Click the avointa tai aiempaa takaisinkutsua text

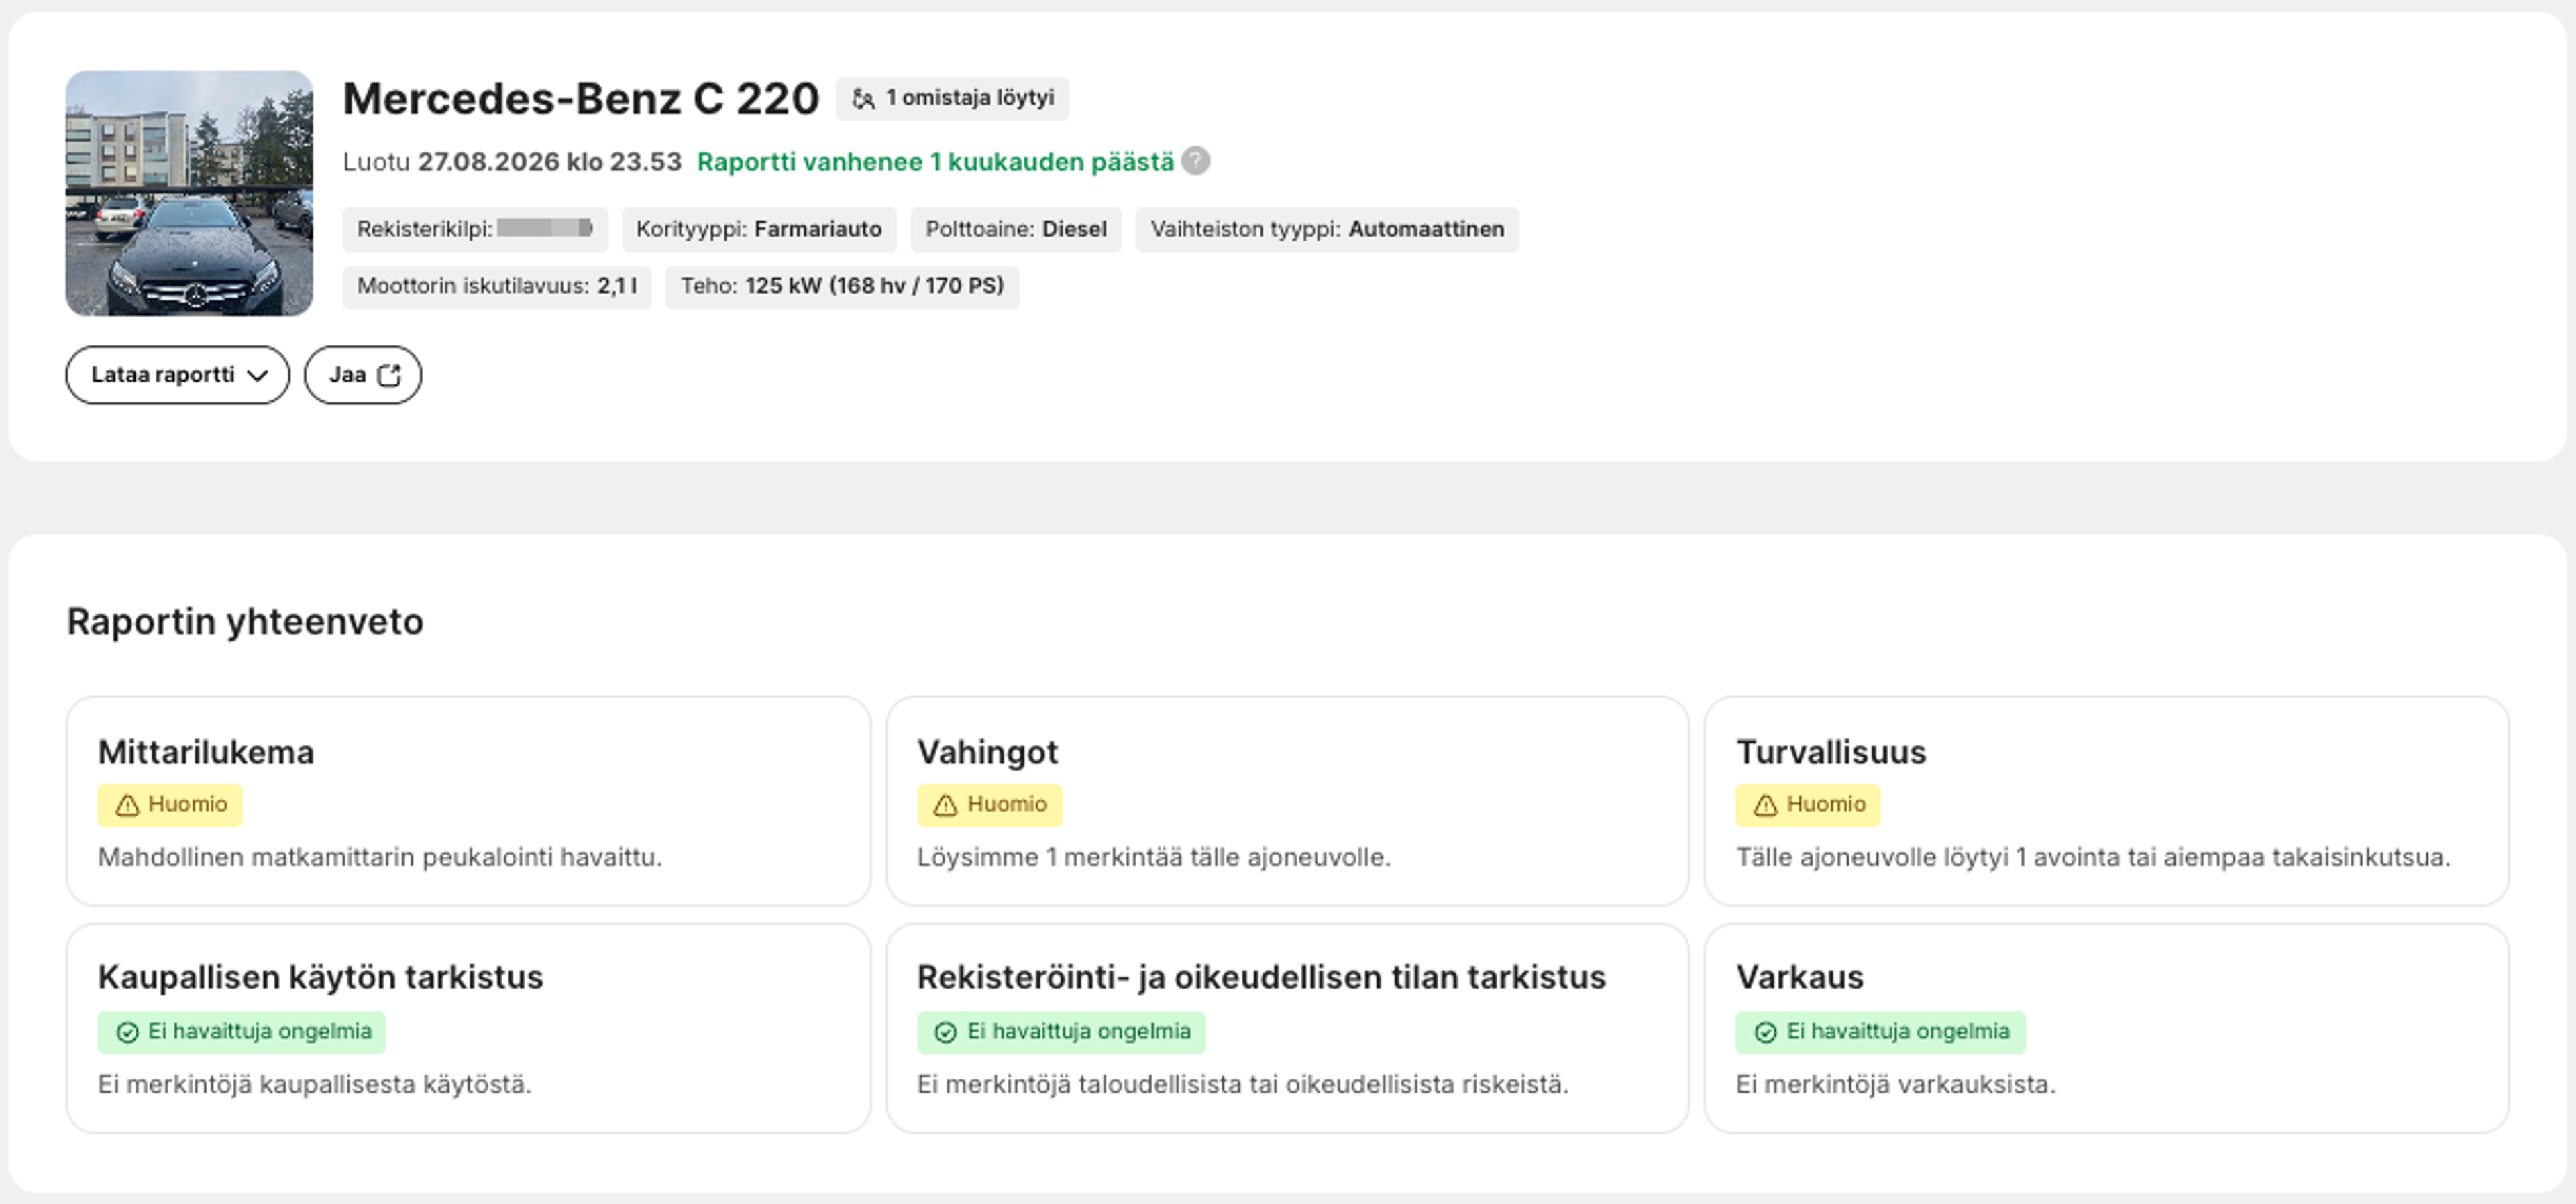[x=2242, y=858]
